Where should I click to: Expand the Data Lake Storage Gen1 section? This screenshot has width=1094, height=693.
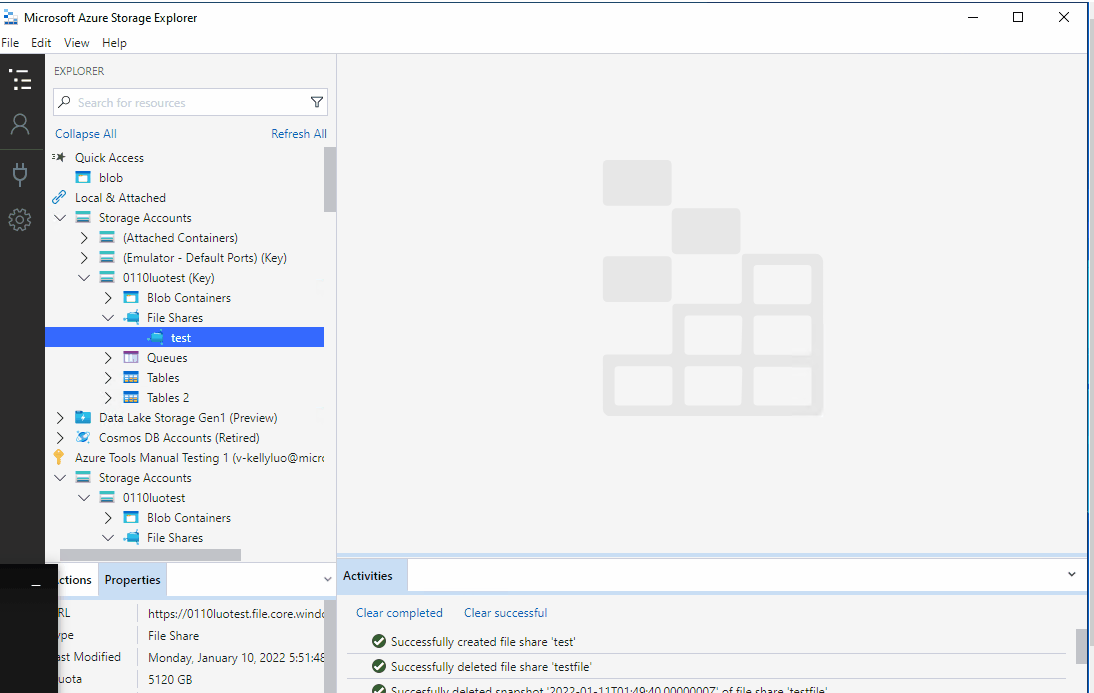click(x=60, y=417)
